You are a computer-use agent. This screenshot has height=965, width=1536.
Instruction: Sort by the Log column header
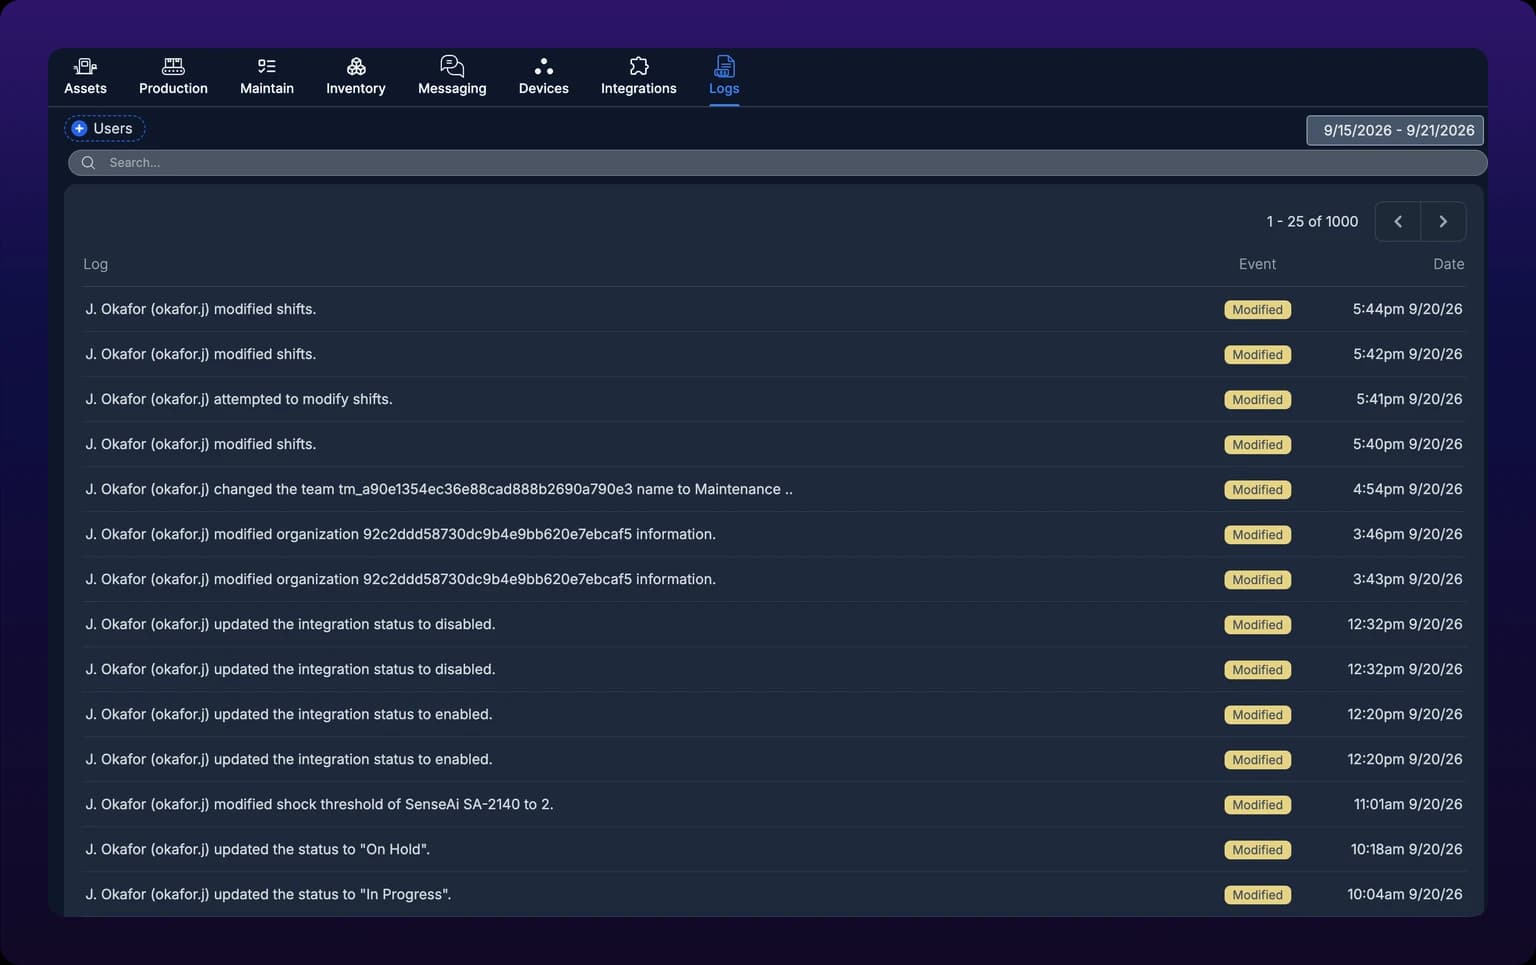95,264
